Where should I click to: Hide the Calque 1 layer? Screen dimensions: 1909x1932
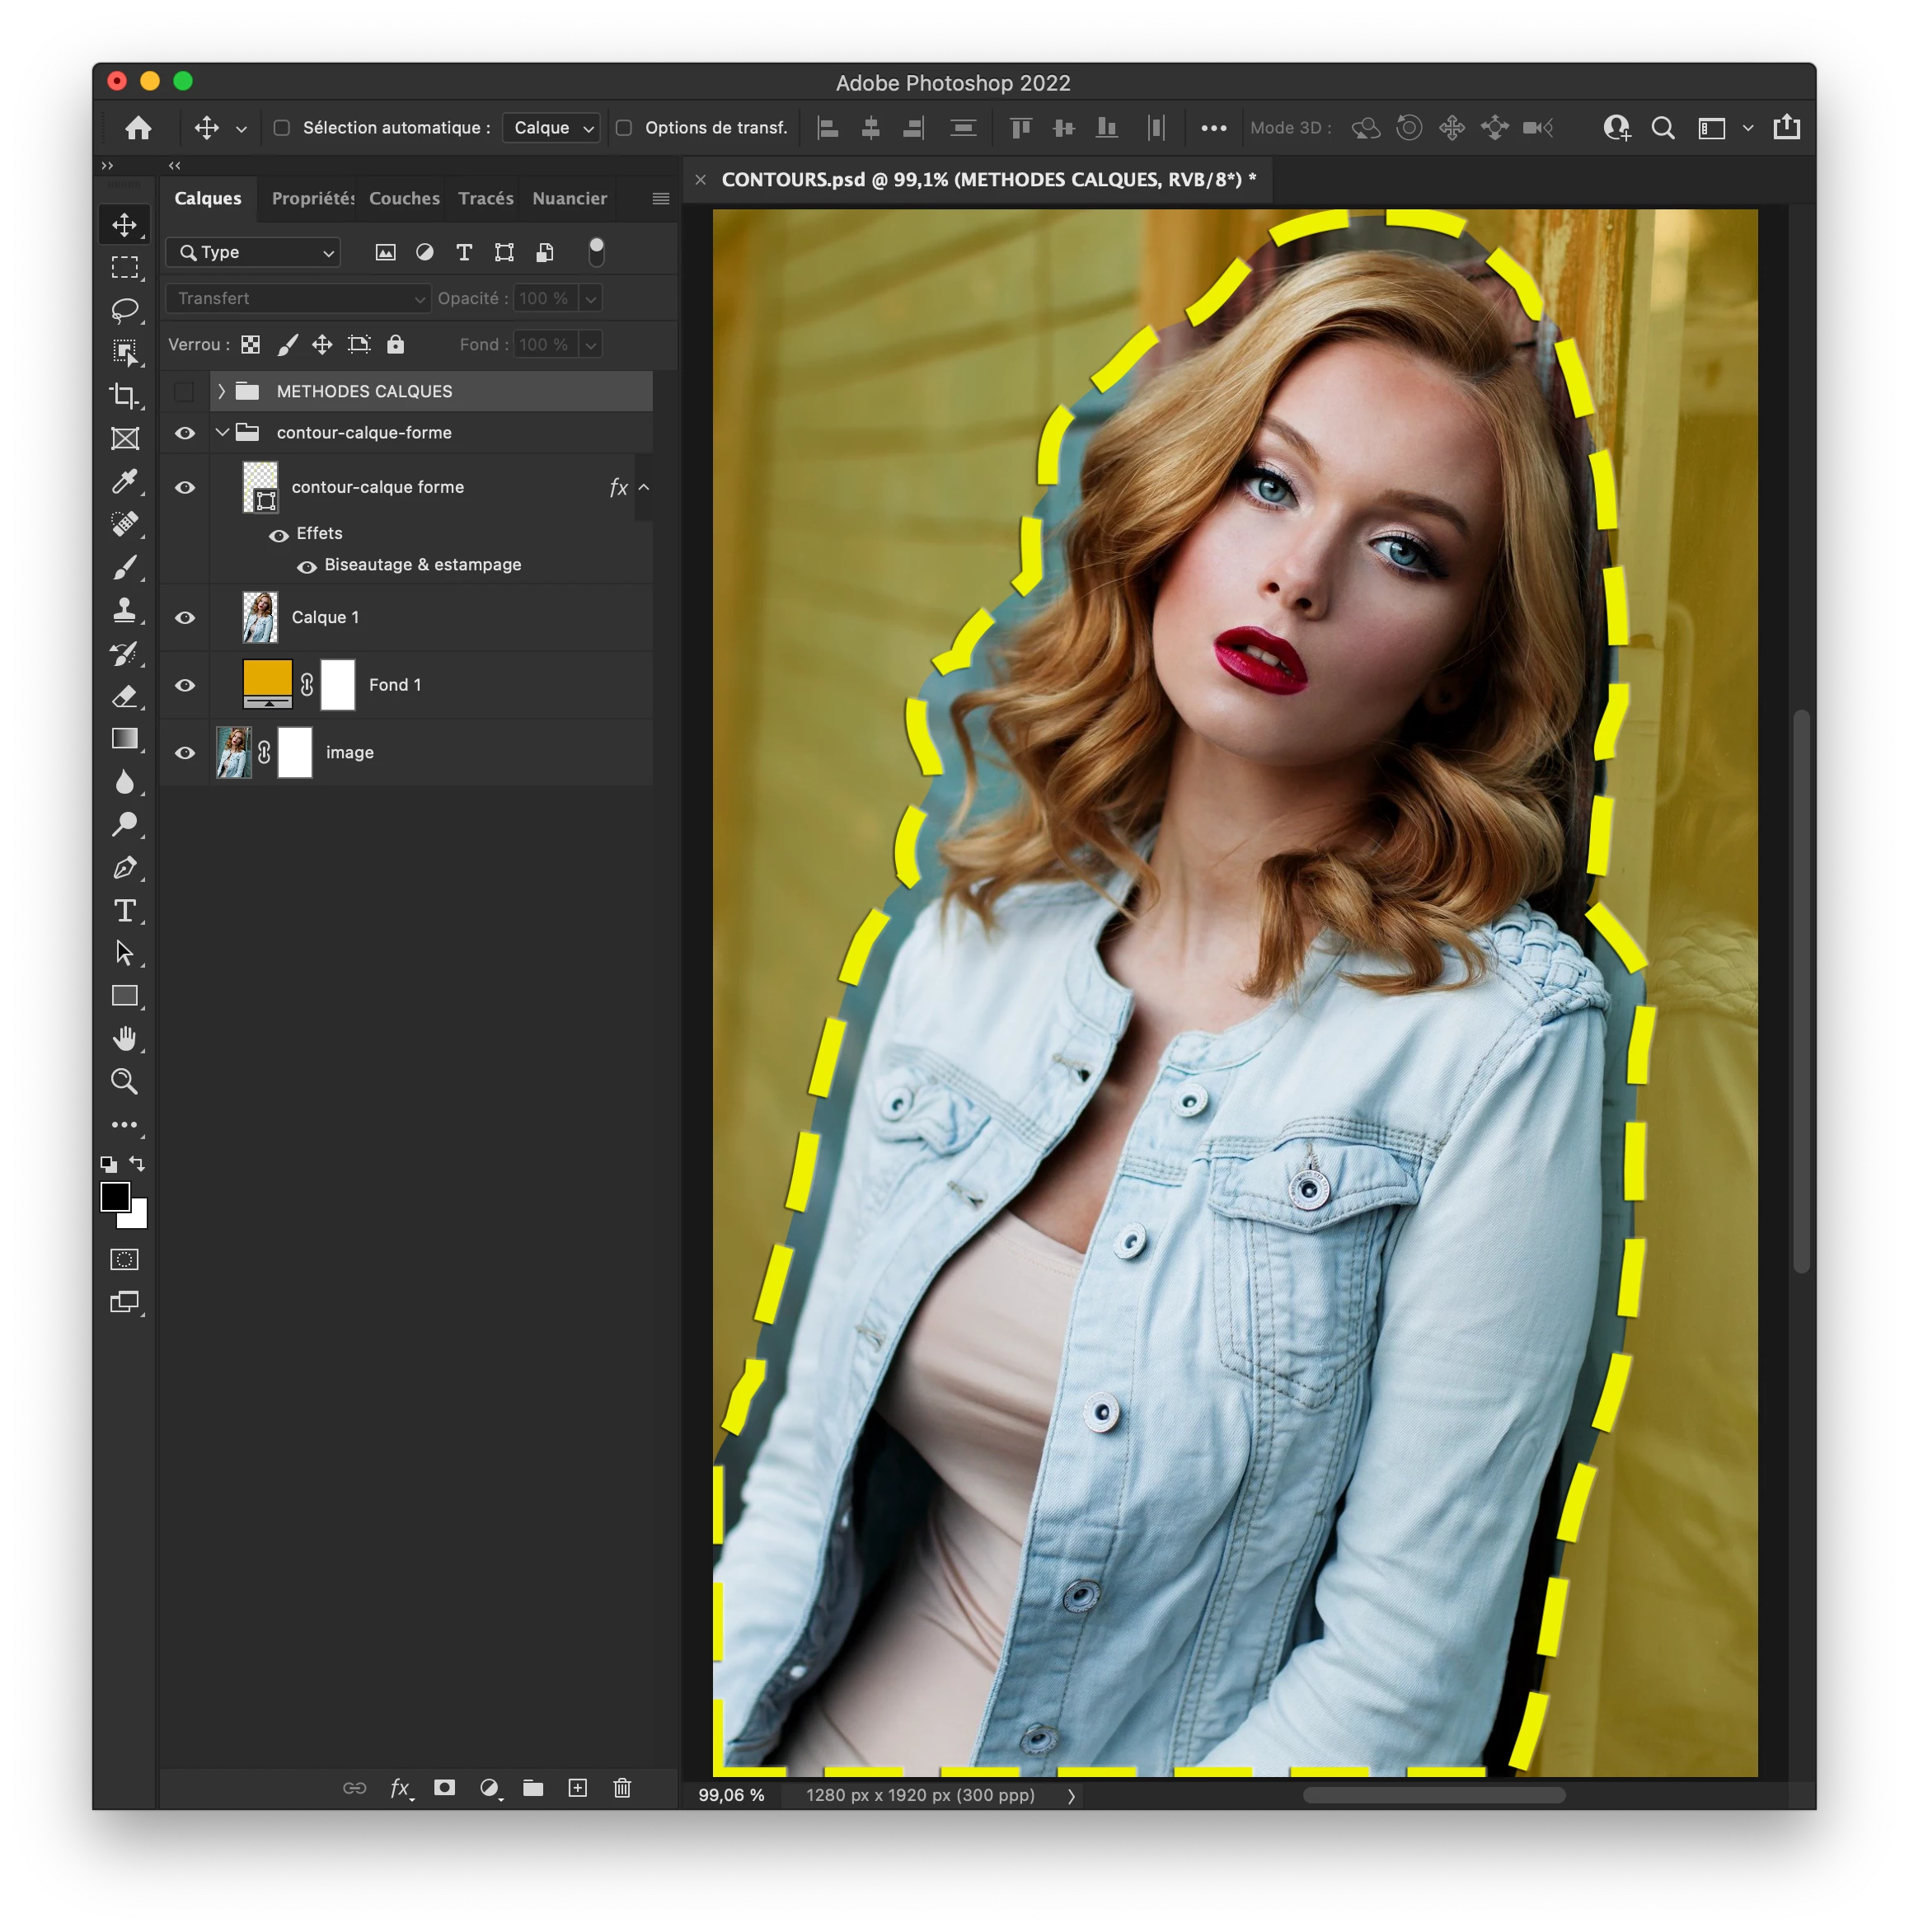pyautogui.click(x=185, y=618)
